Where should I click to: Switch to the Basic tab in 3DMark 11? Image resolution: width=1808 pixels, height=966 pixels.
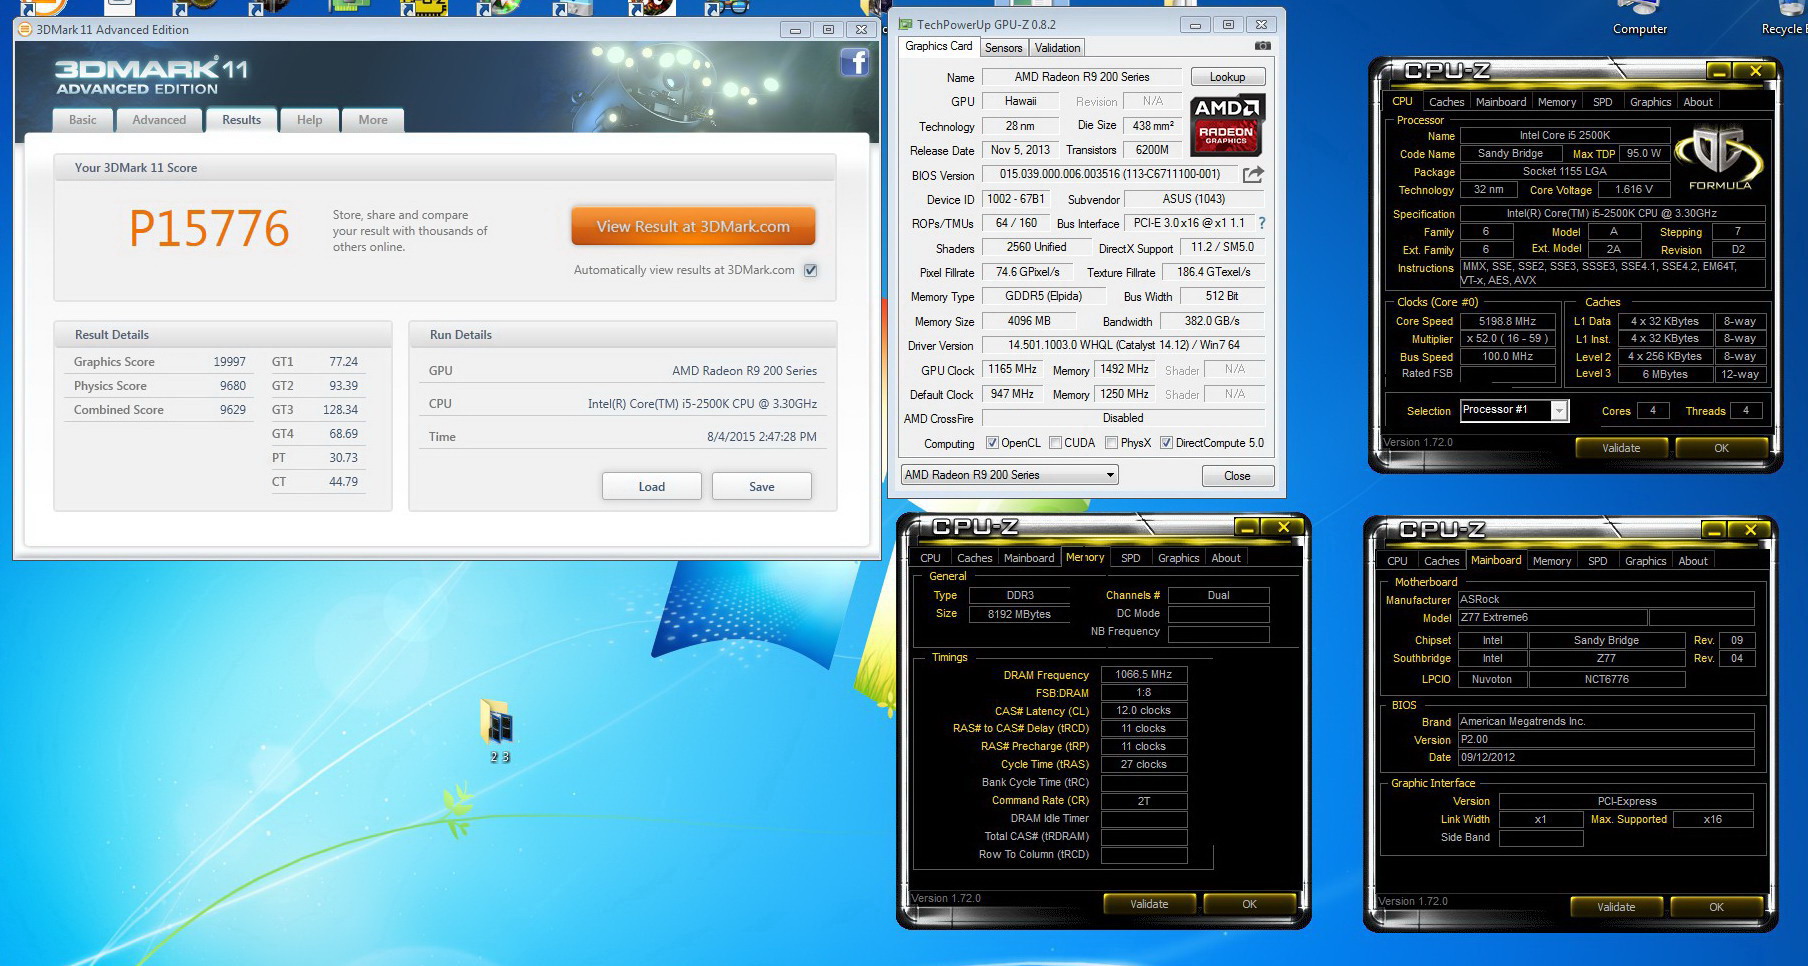83,120
